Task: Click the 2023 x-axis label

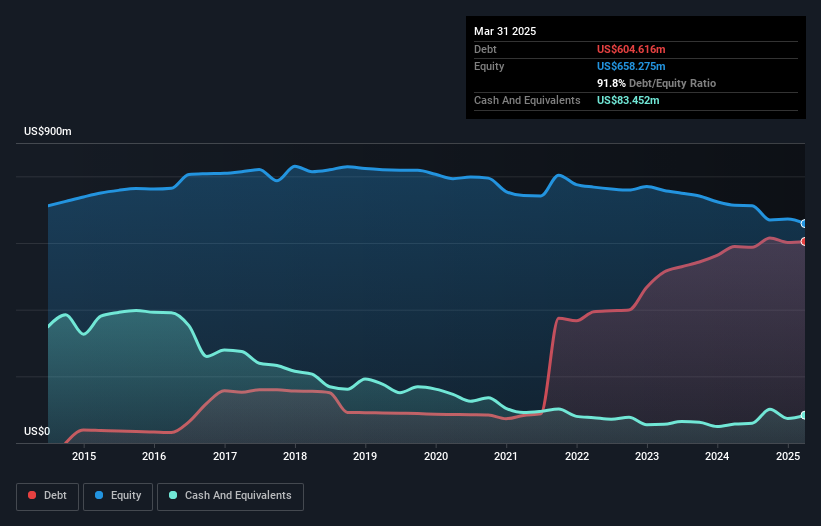Action: [x=647, y=456]
